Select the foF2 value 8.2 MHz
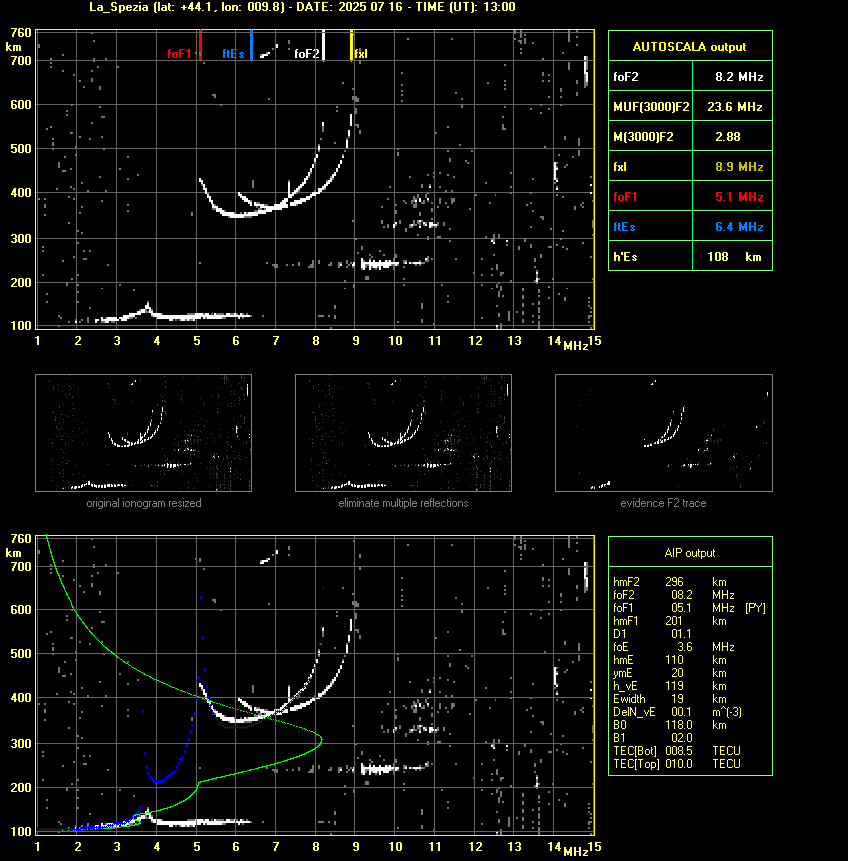The height and width of the screenshot is (861, 848). click(739, 77)
